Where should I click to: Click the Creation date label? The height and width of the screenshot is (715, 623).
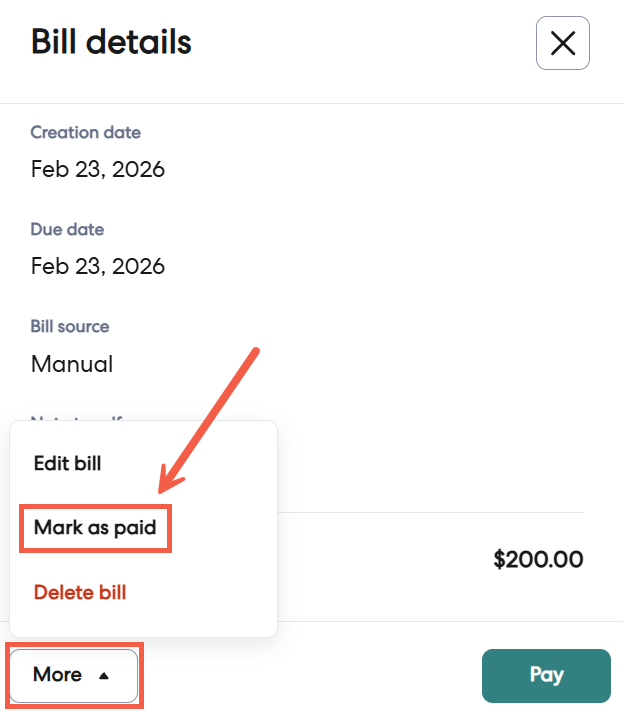coord(85,132)
